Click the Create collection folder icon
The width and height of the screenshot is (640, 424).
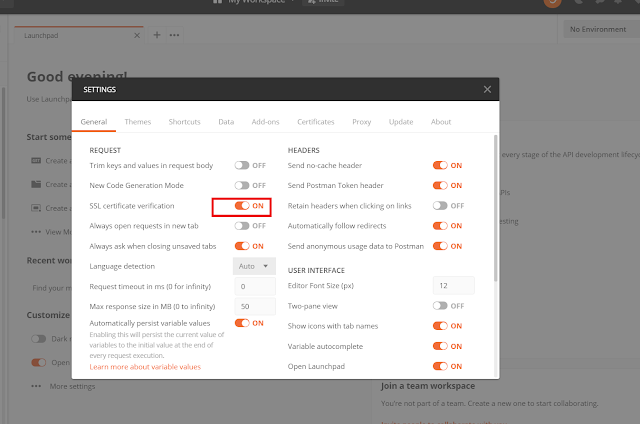[x=36, y=184]
